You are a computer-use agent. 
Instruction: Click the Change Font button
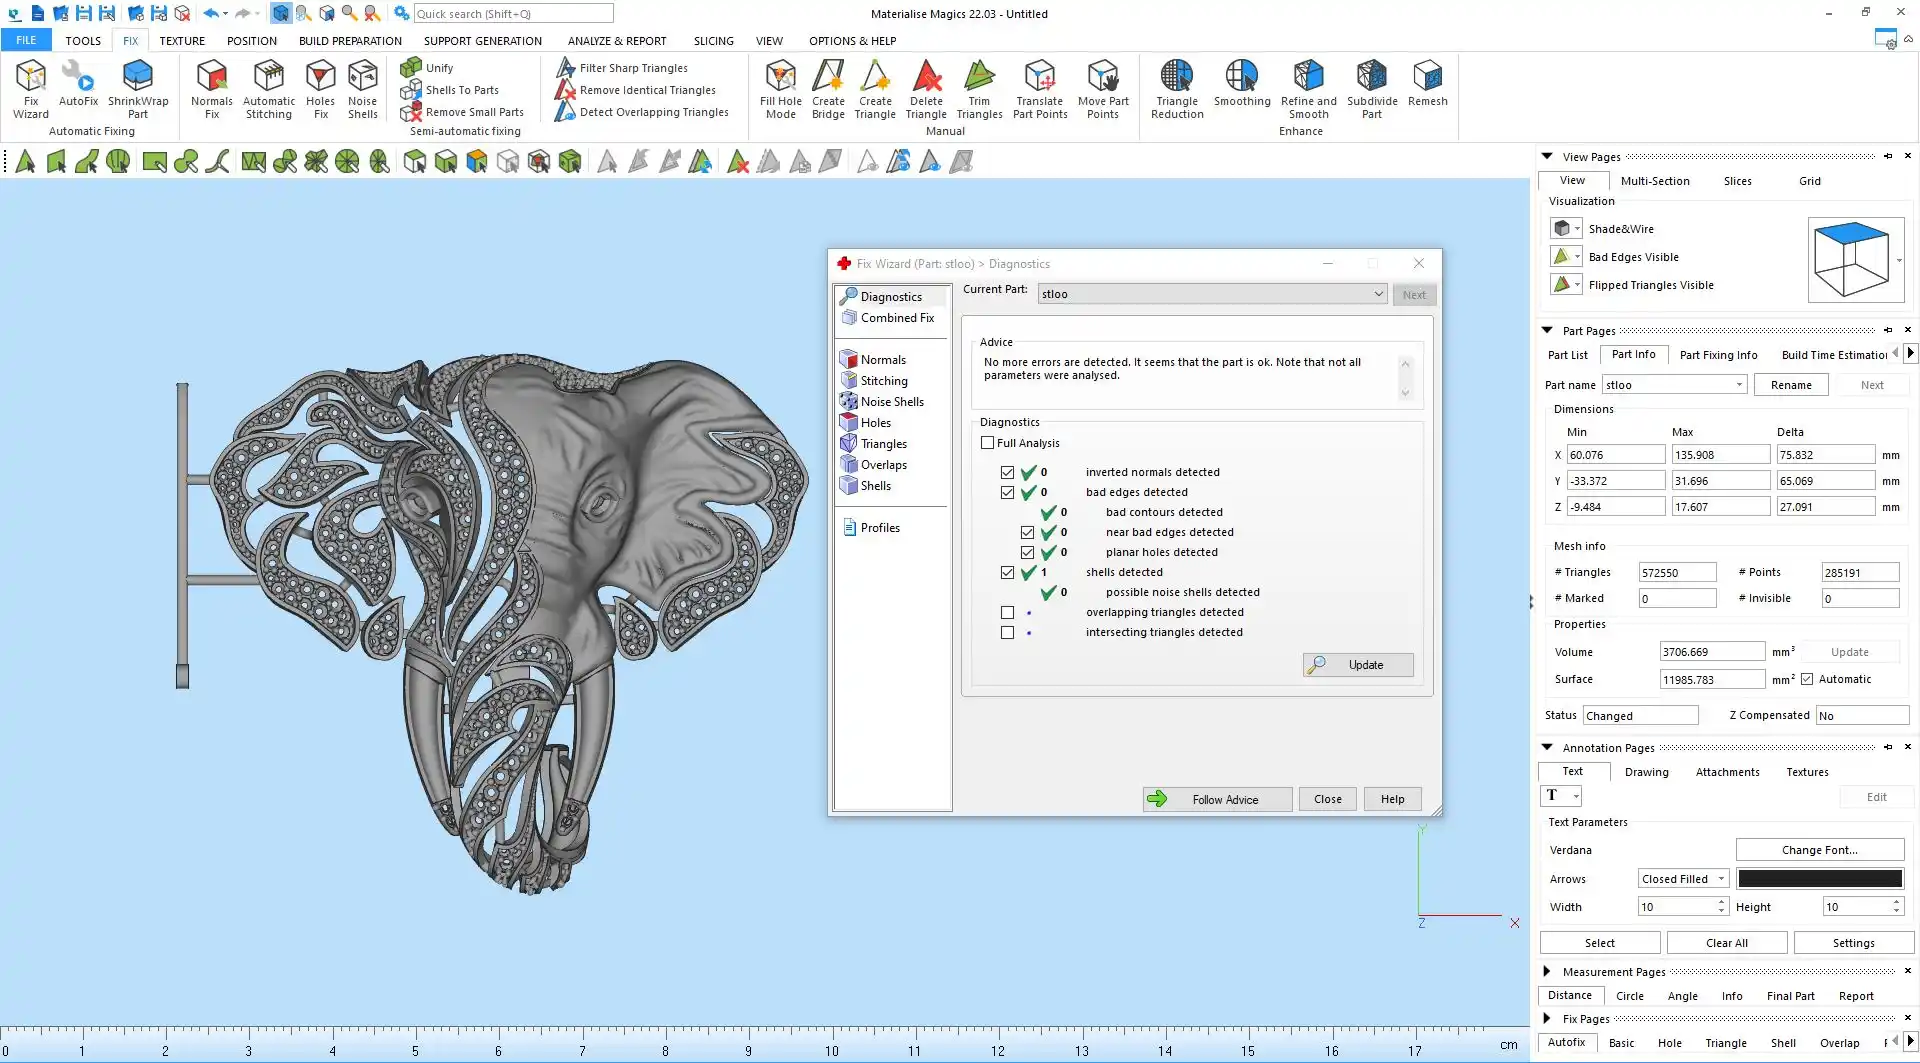(1819, 850)
